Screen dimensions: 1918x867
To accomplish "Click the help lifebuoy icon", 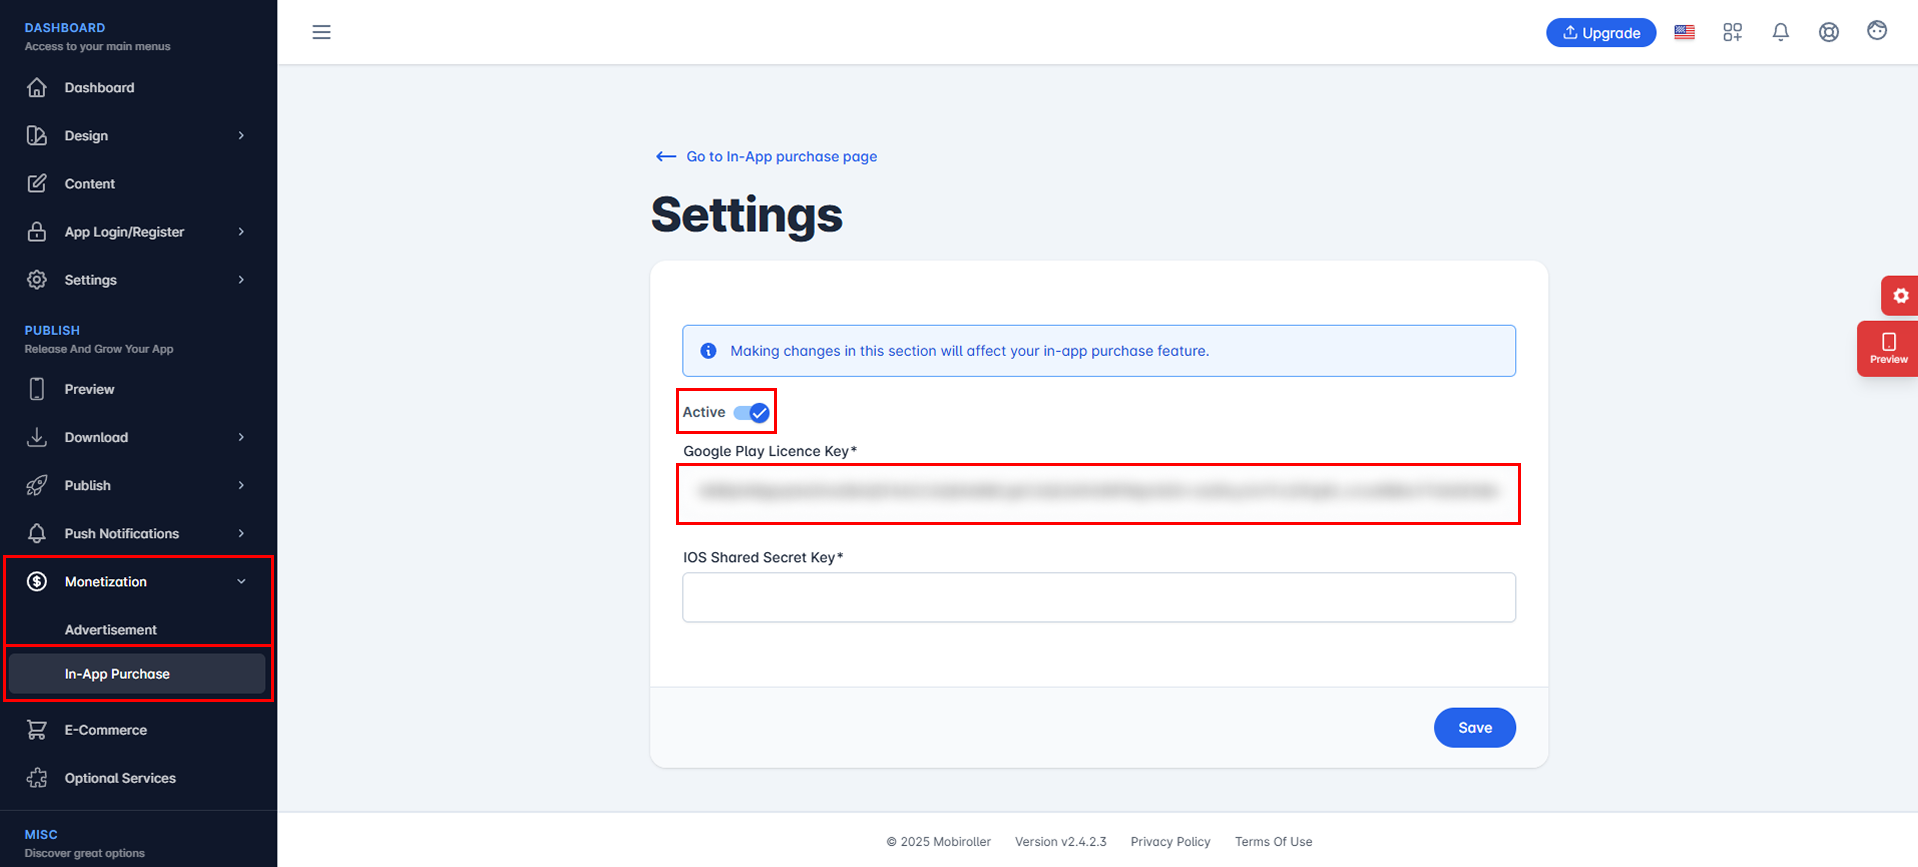I will coord(1828,32).
